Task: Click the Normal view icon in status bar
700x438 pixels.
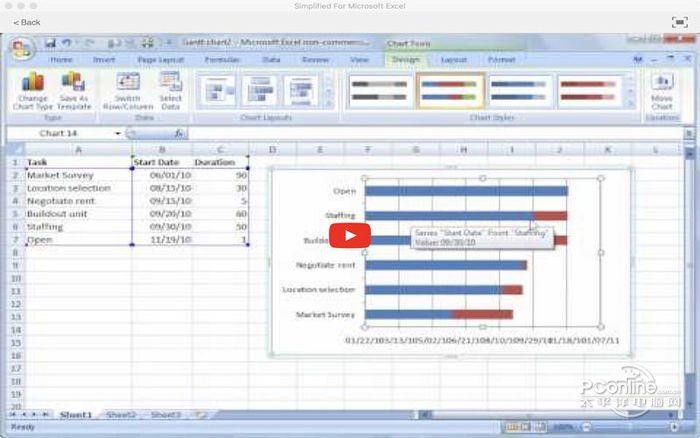Action: coord(511,427)
